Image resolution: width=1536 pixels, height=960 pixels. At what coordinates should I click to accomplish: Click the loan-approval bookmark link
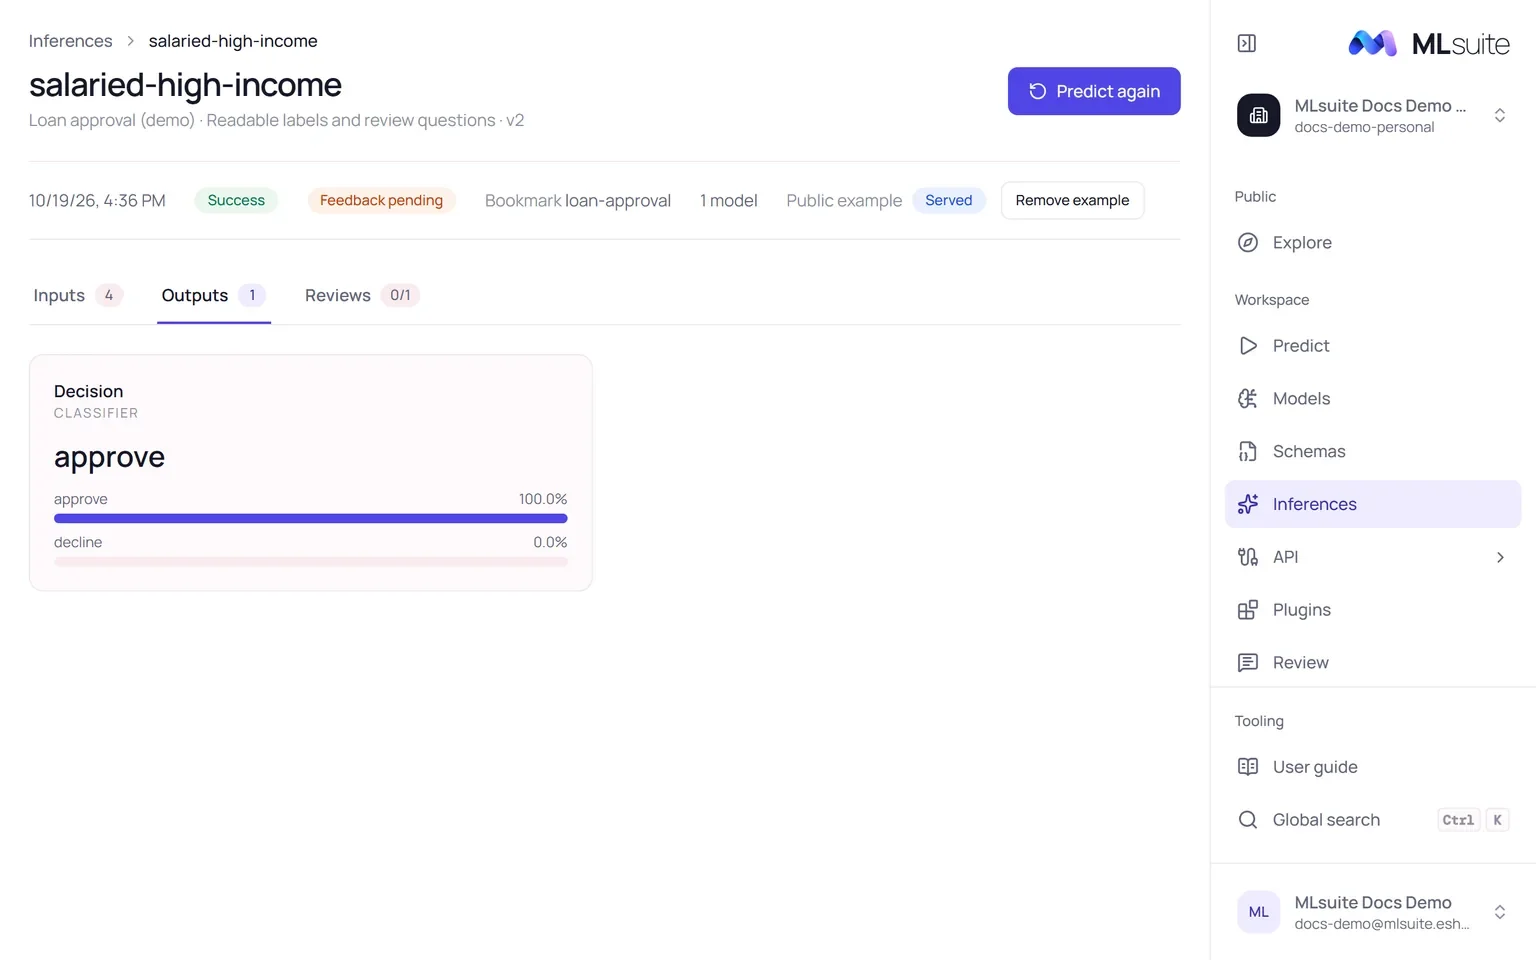[618, 200]
